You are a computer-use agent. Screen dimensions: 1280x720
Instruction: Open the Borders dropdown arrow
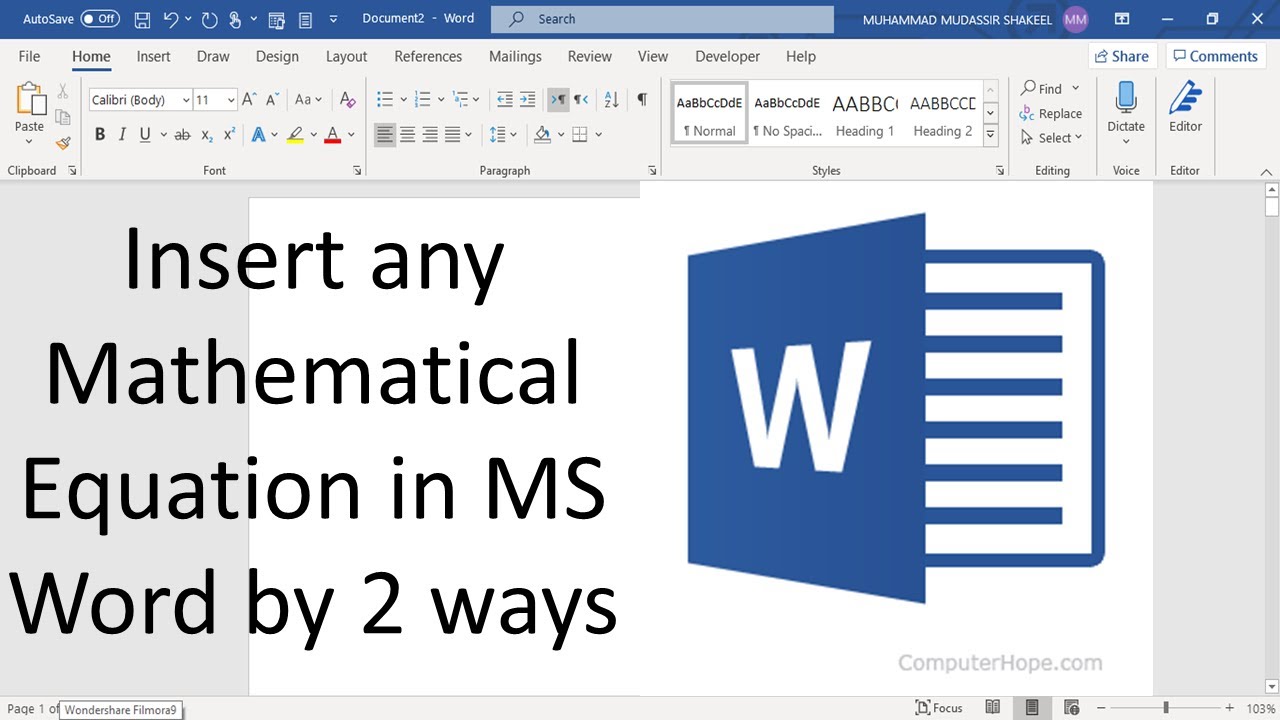click(598, 134)
